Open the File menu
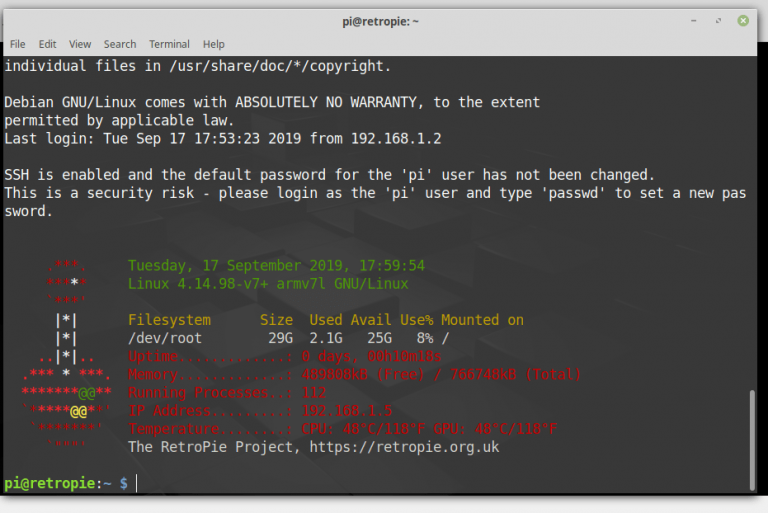 click(x=17, y=44)
